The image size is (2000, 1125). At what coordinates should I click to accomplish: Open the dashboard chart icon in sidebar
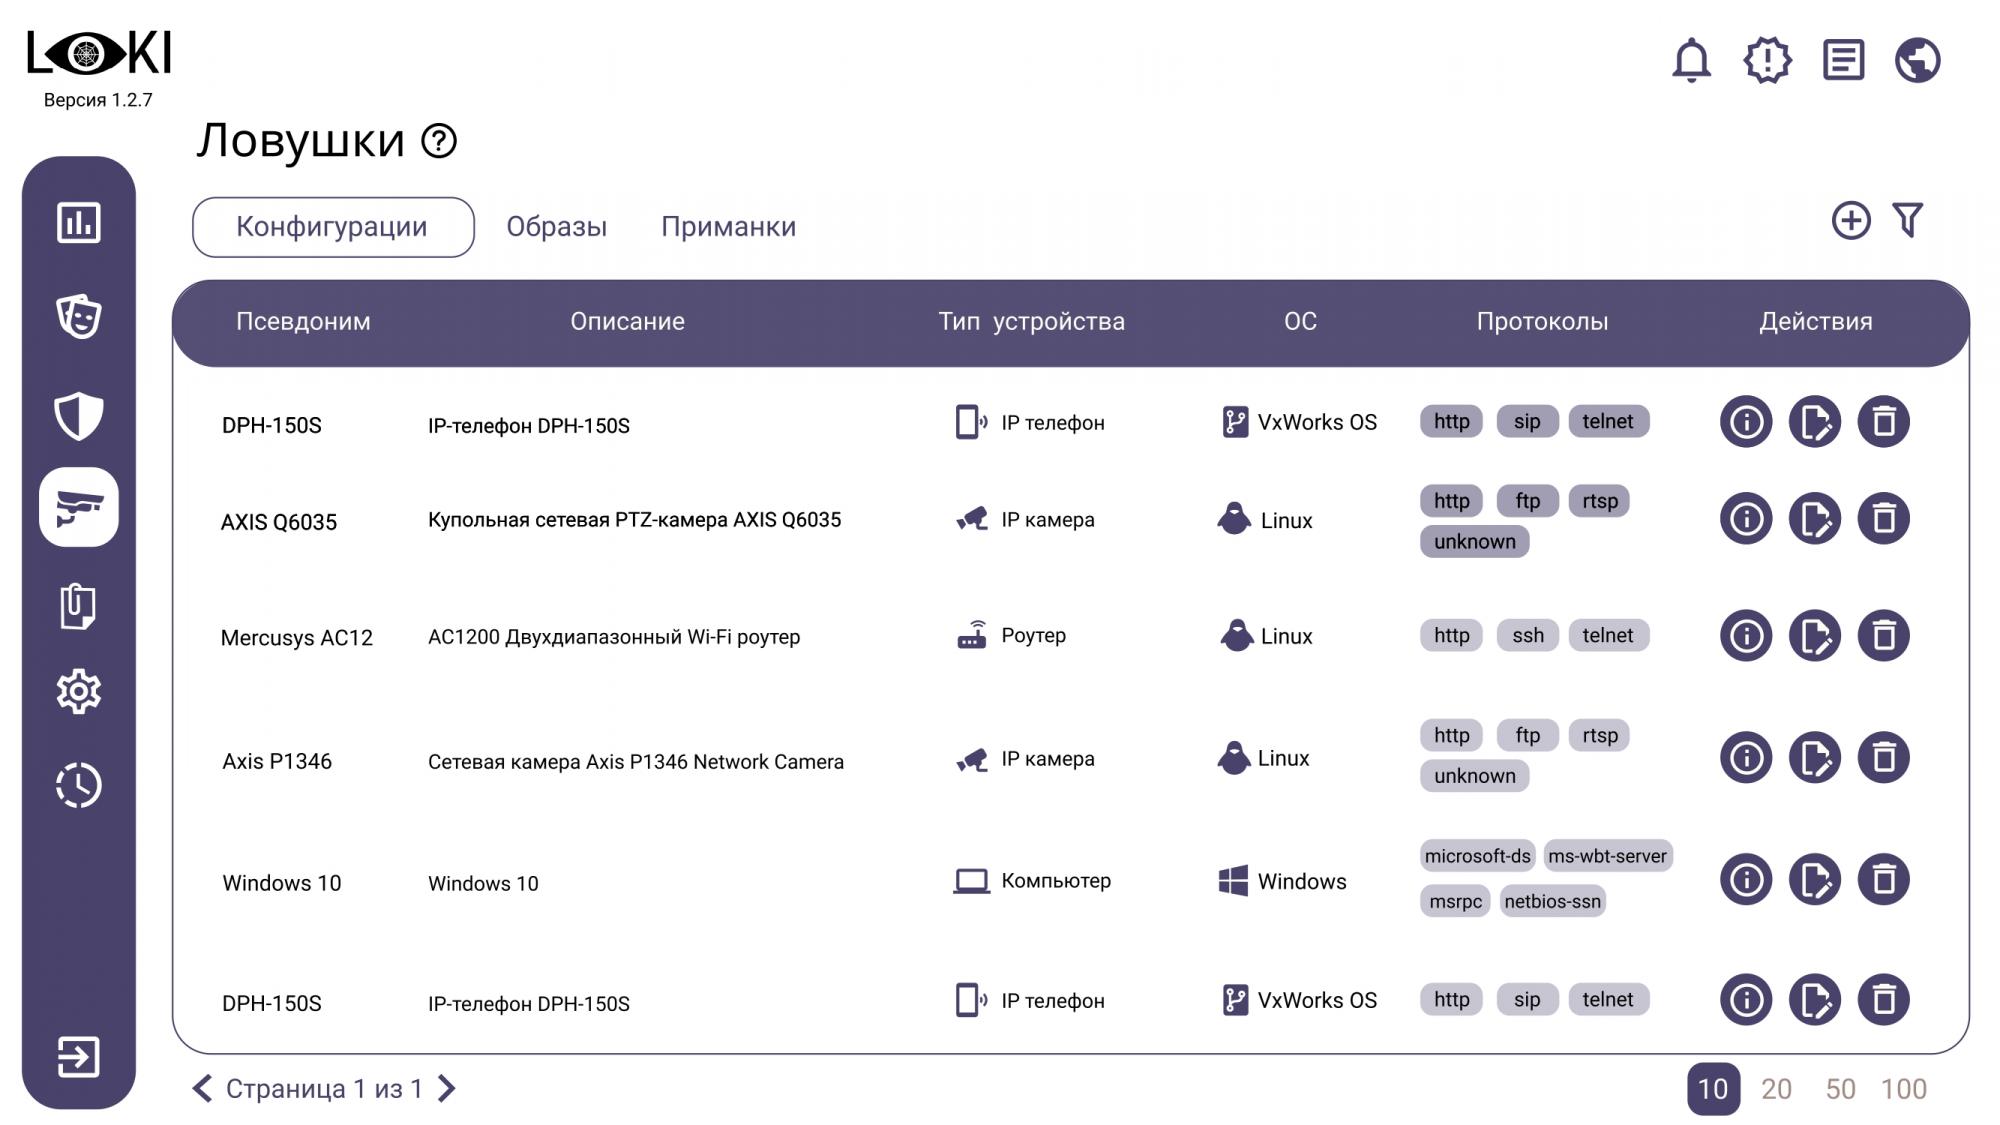click(78, 222)
